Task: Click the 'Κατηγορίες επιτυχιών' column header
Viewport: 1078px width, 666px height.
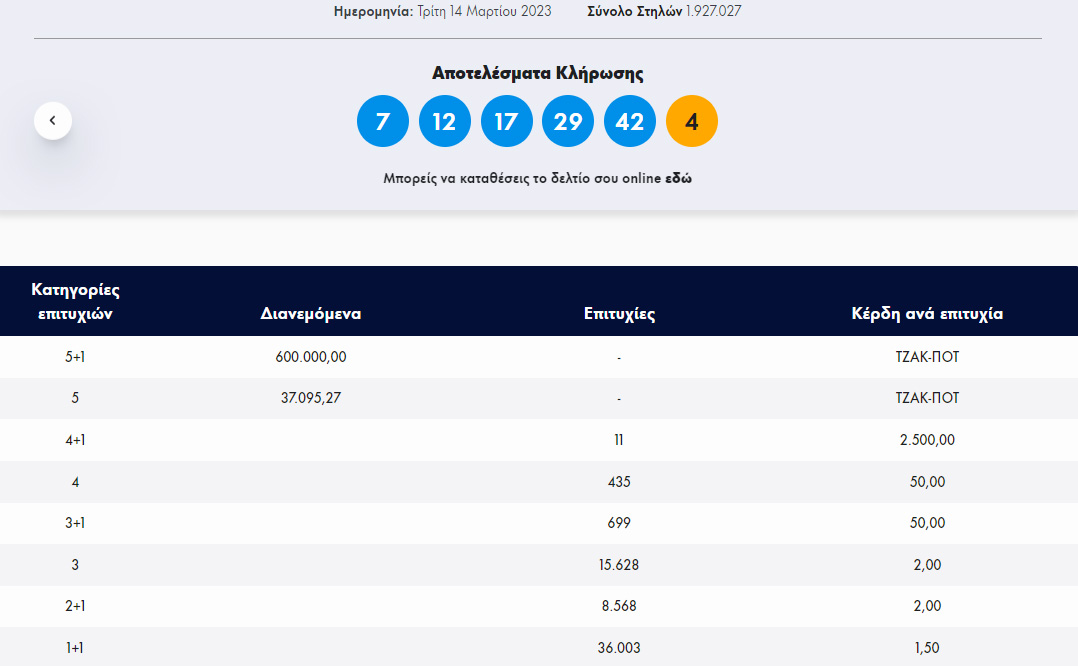Action: tap(75, 301)
